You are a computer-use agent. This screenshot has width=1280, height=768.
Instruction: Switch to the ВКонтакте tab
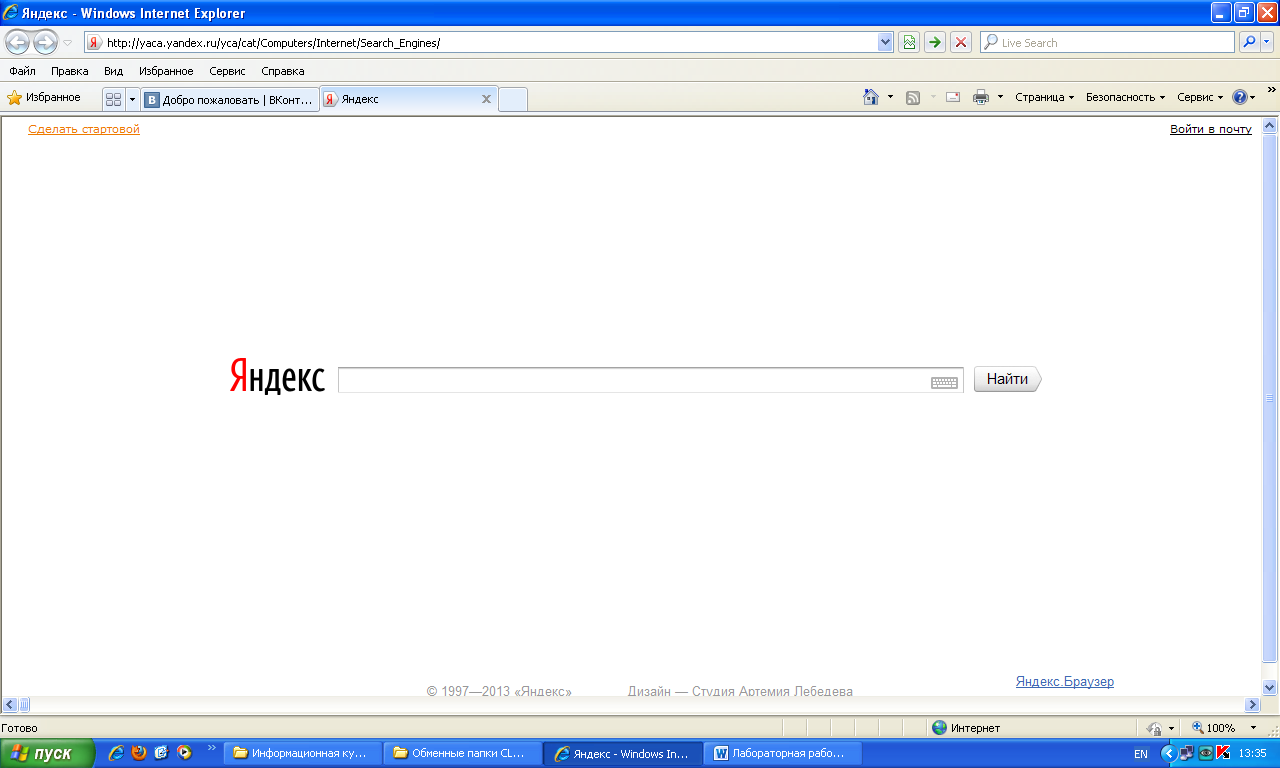pos(230,99)
